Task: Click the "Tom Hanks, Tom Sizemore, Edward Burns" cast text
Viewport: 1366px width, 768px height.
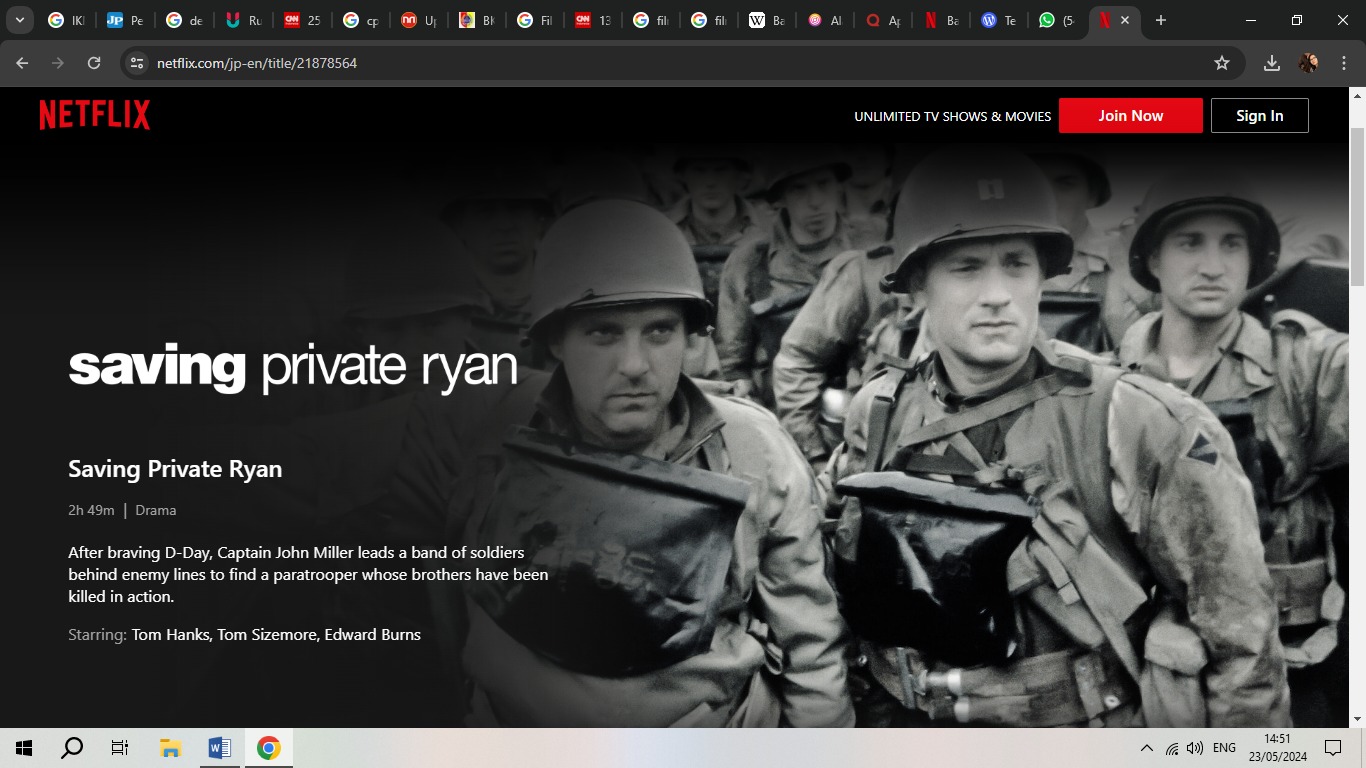Action: click(x=276, y=635)
